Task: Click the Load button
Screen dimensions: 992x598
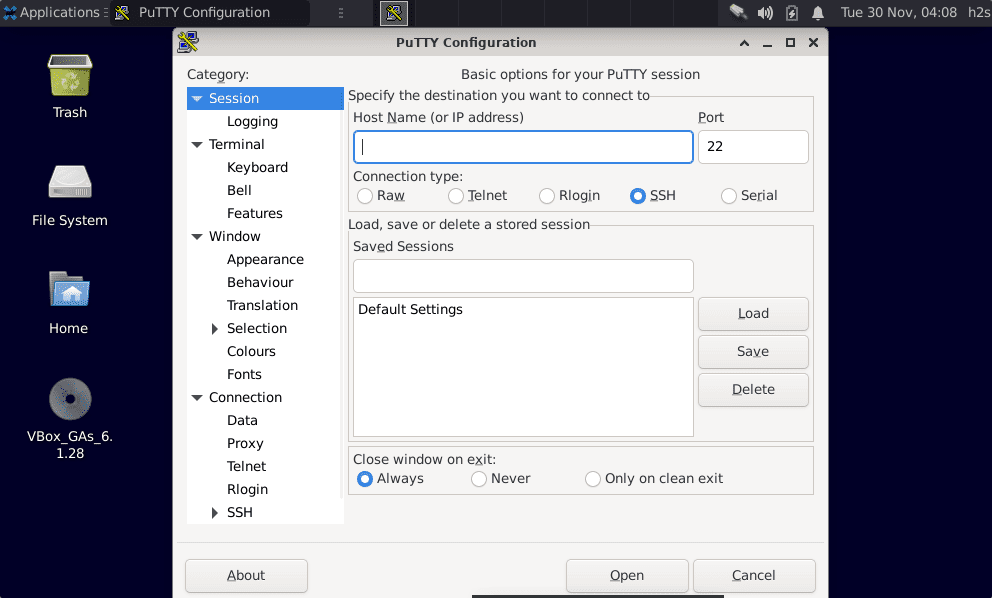Action: coord(753,313)
